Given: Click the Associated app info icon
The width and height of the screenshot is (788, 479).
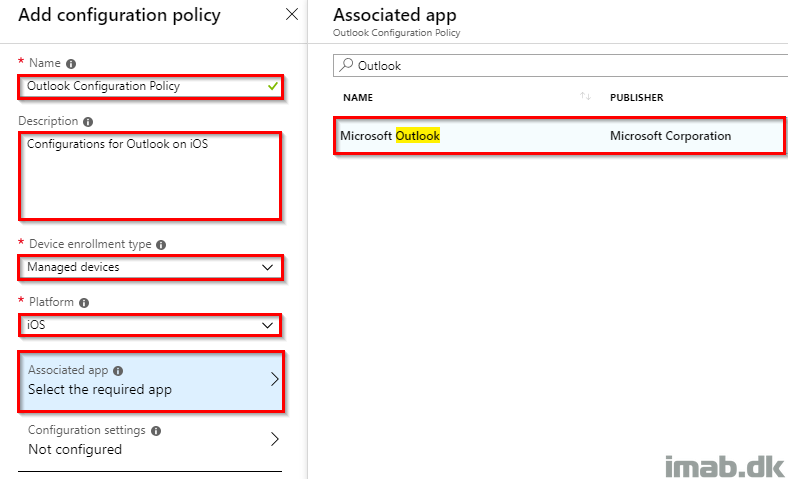Looking at the screenshot, I should click(118, 371).
